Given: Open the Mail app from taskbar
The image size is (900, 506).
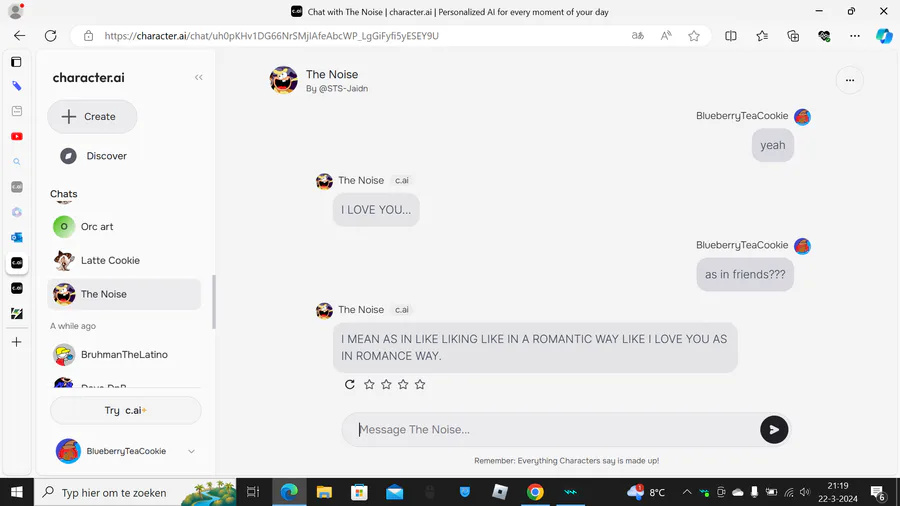Looking at the screenshot, I should pyautogui.click(x=394, y=492).
